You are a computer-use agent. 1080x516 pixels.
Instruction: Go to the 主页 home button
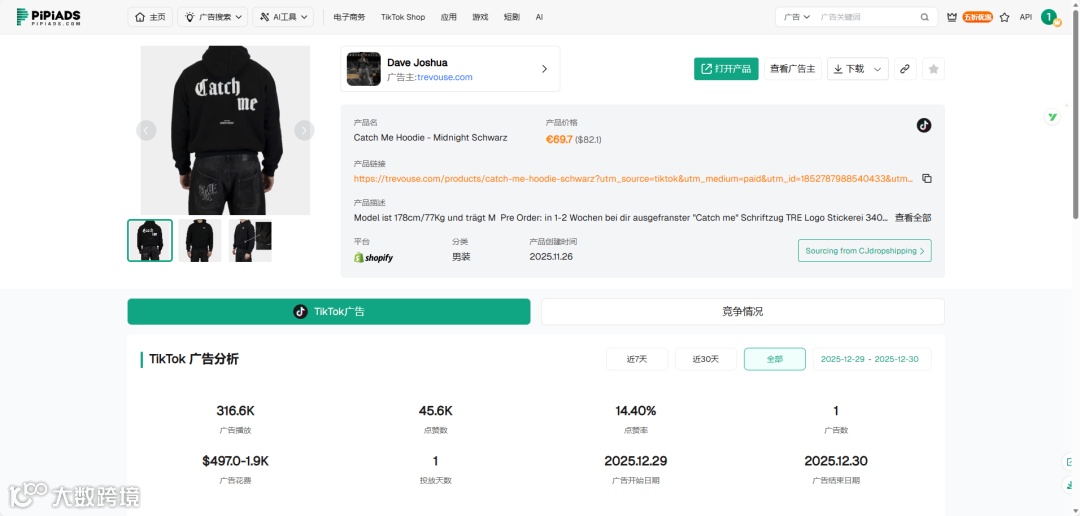pos(150,17)
